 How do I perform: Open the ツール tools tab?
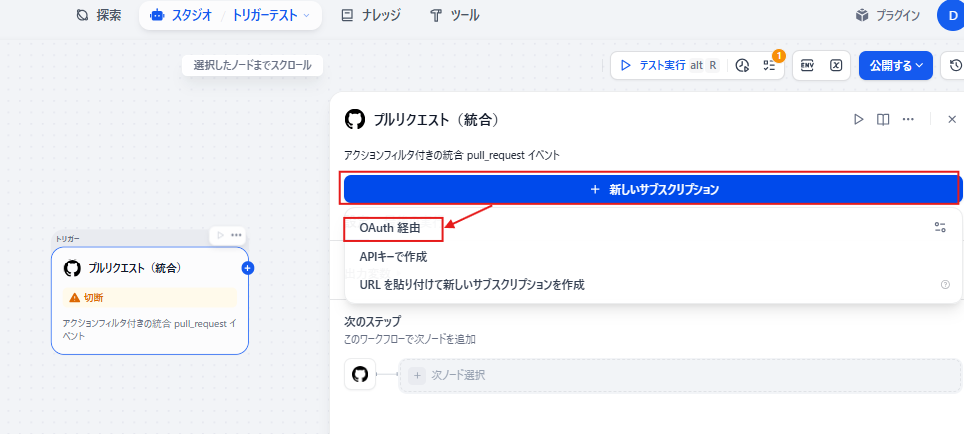(x=455, y=15)
